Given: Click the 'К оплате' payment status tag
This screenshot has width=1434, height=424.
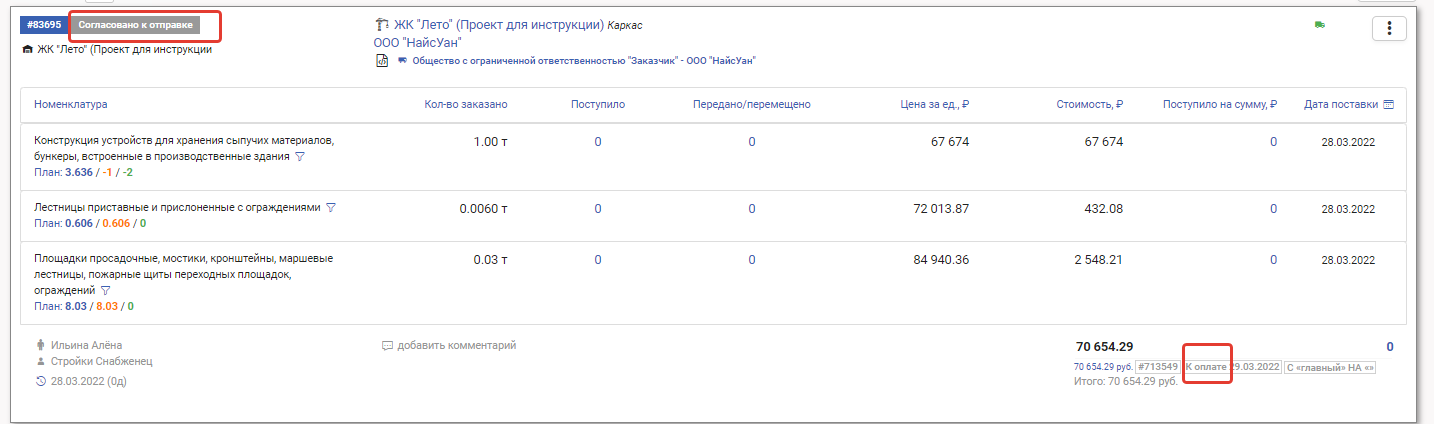Looking at the screenshot, I should point(1206,367).
